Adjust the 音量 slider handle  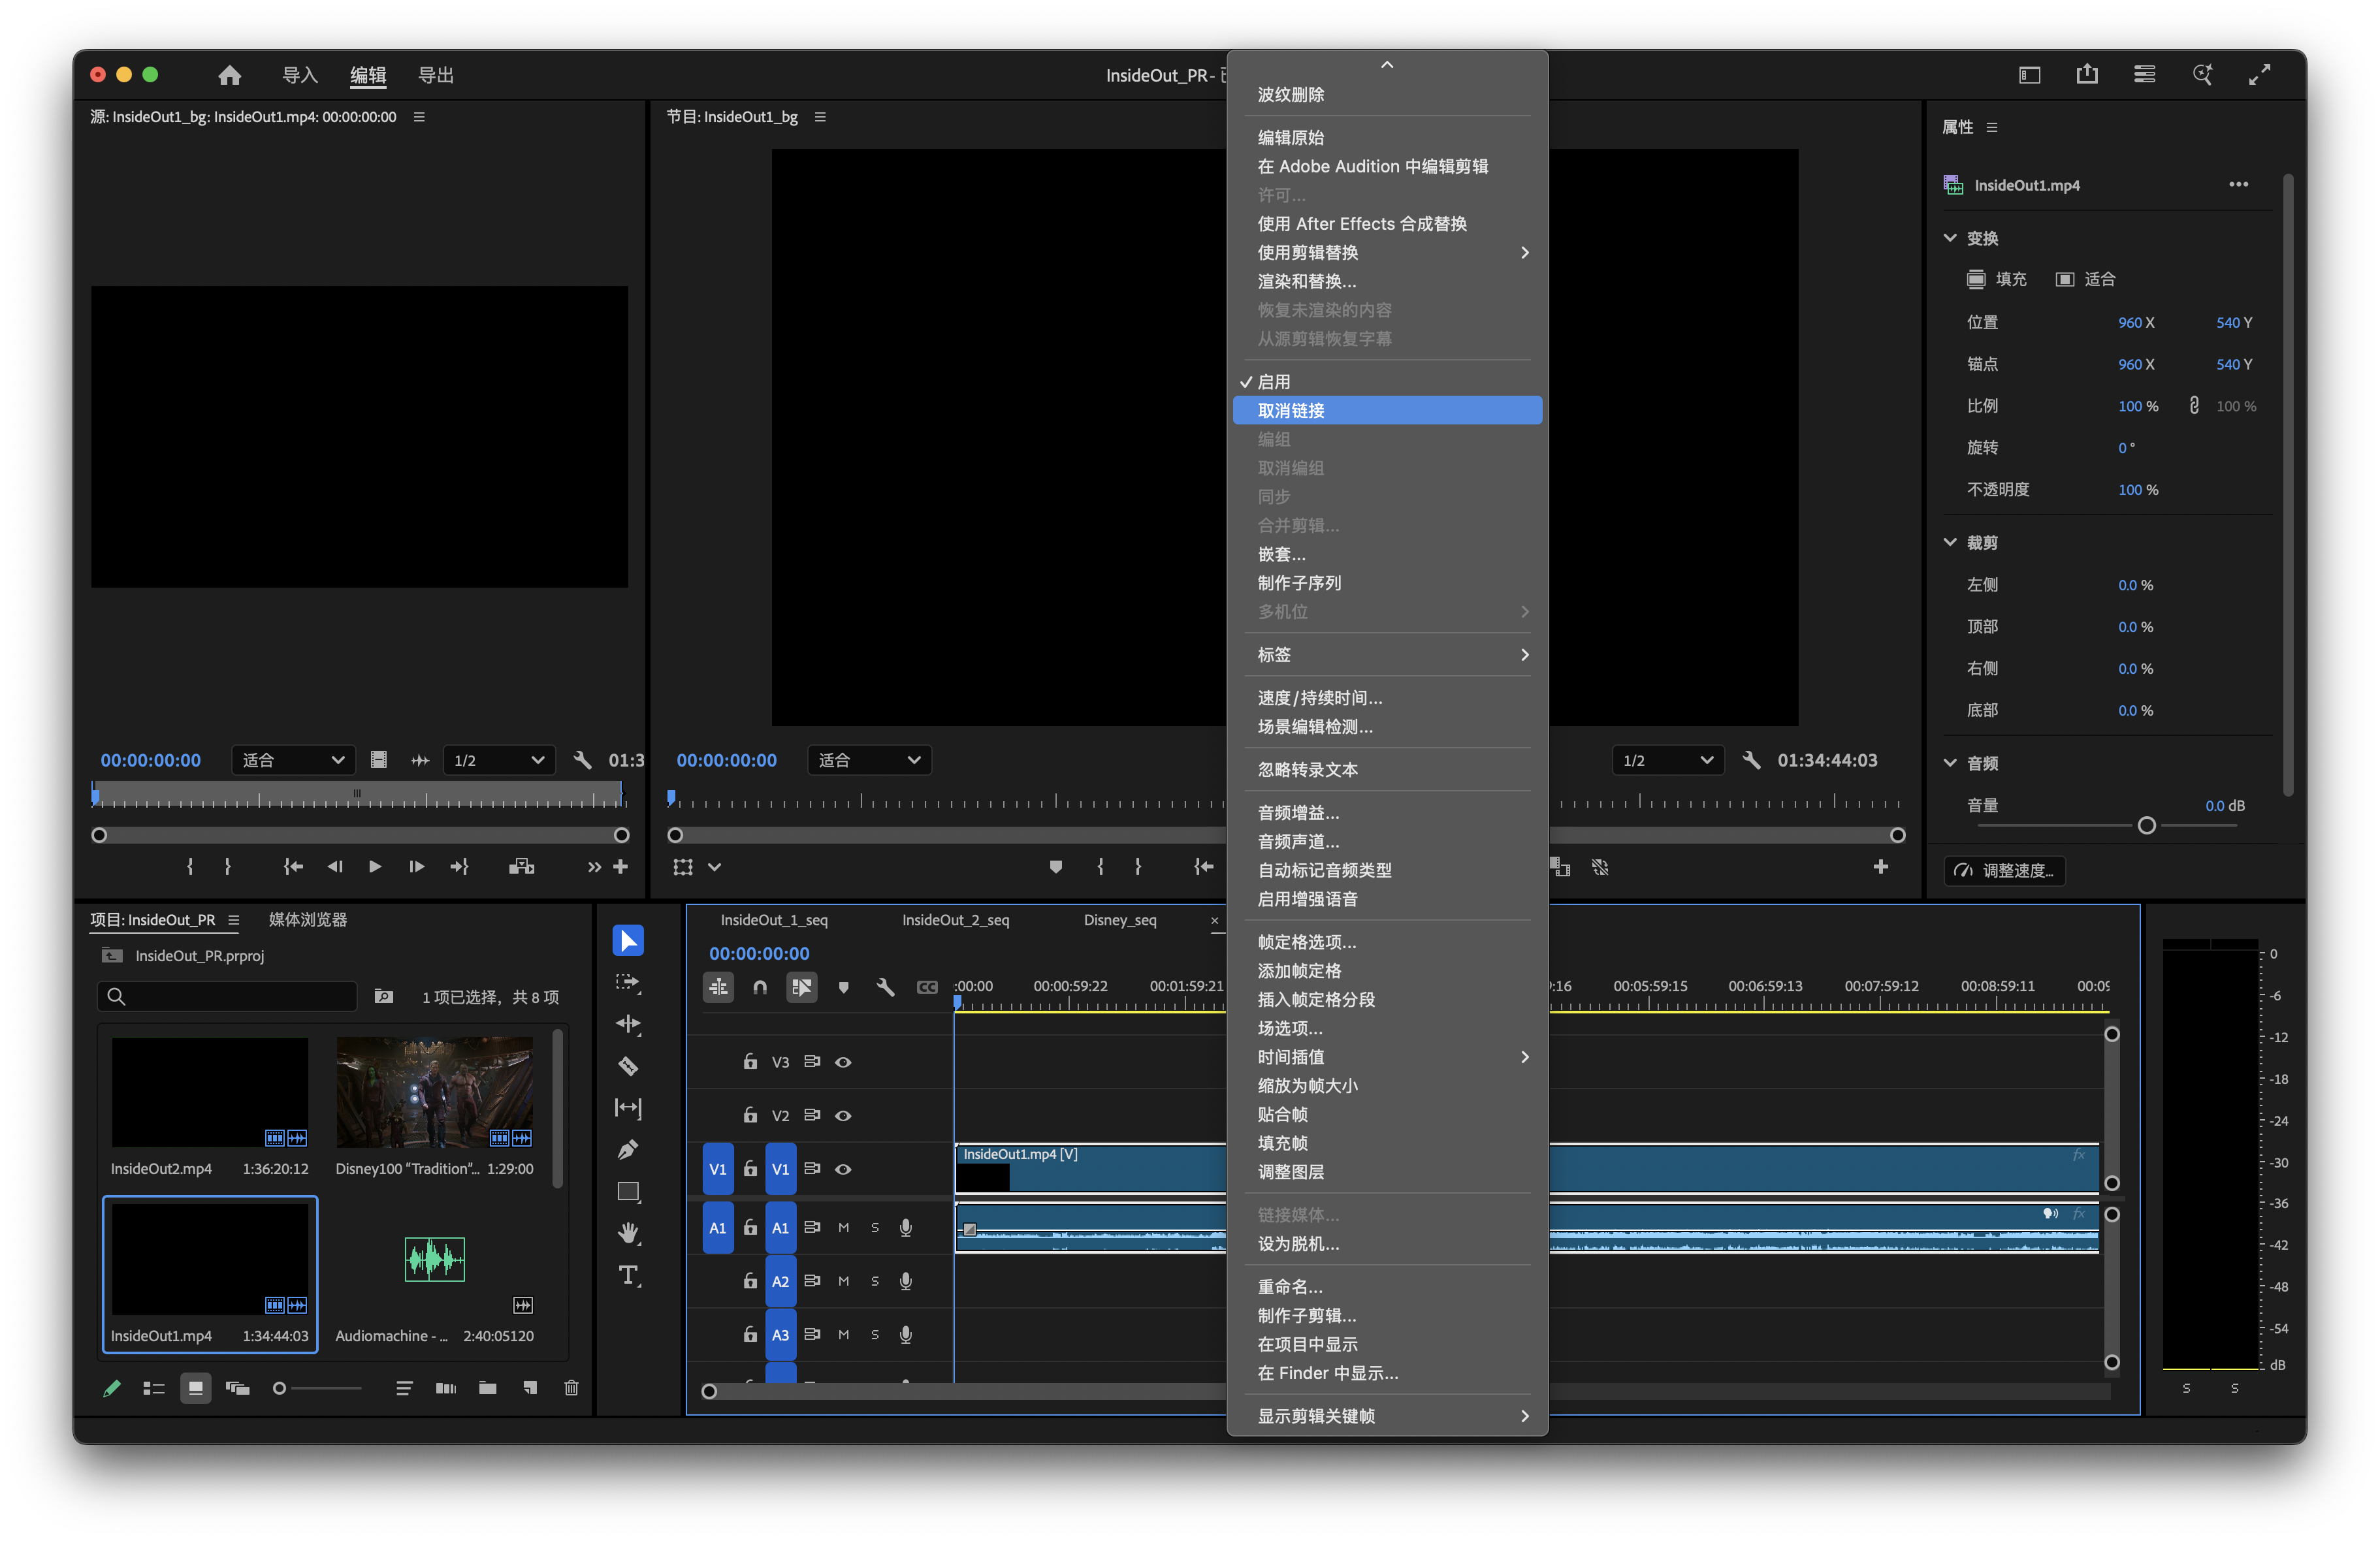2146,825
